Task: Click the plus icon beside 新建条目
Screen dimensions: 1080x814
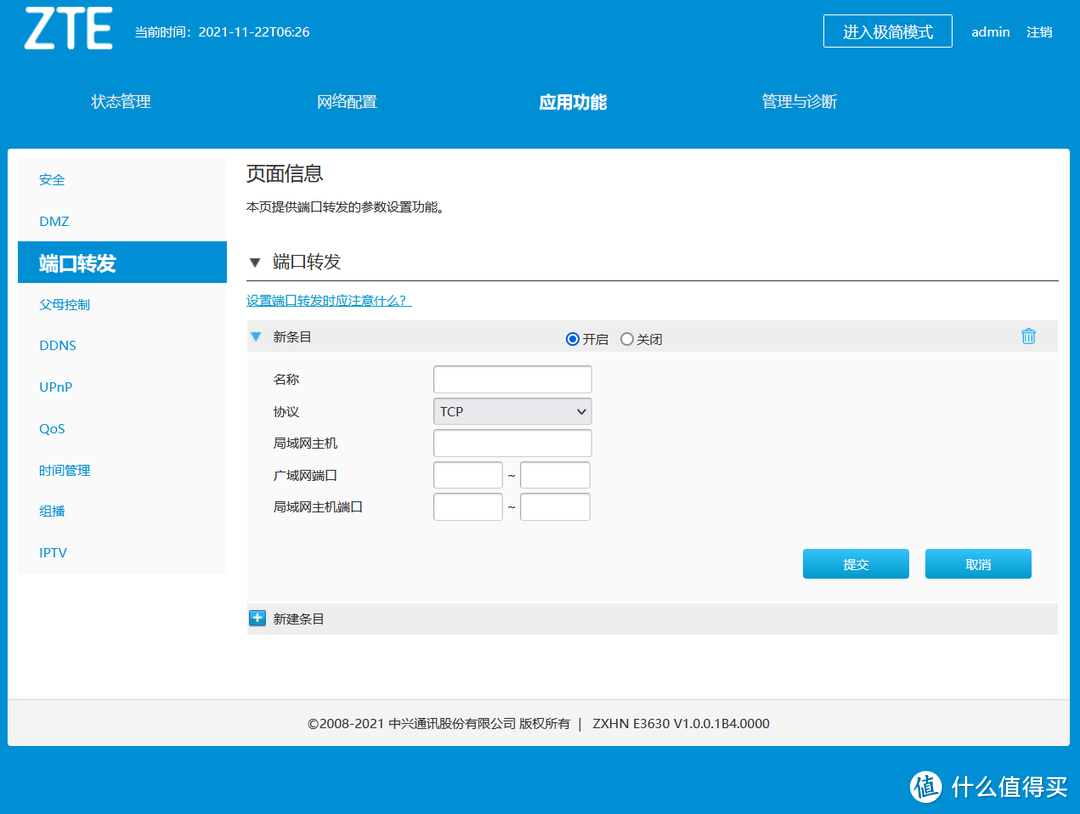Action: point(258,618)
